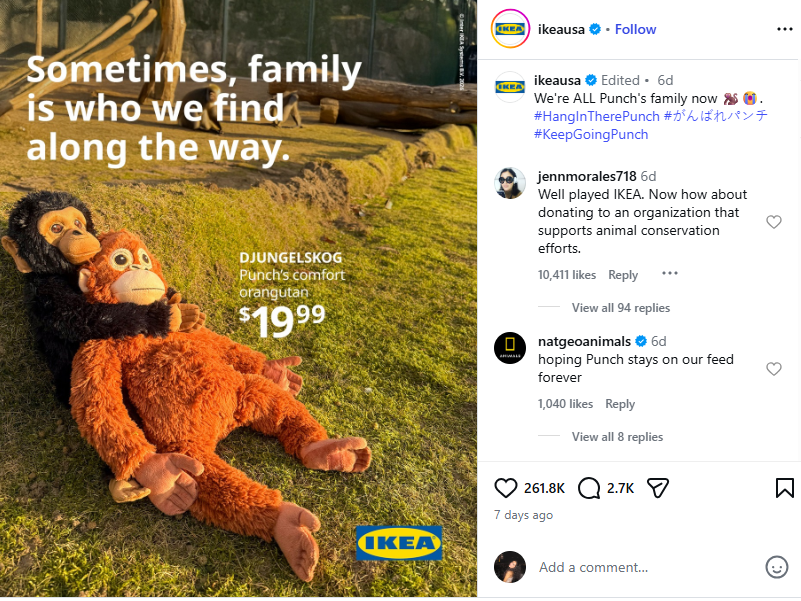Click the Add a comment field
Screen dimensions: 801x601
pos(640,567)
